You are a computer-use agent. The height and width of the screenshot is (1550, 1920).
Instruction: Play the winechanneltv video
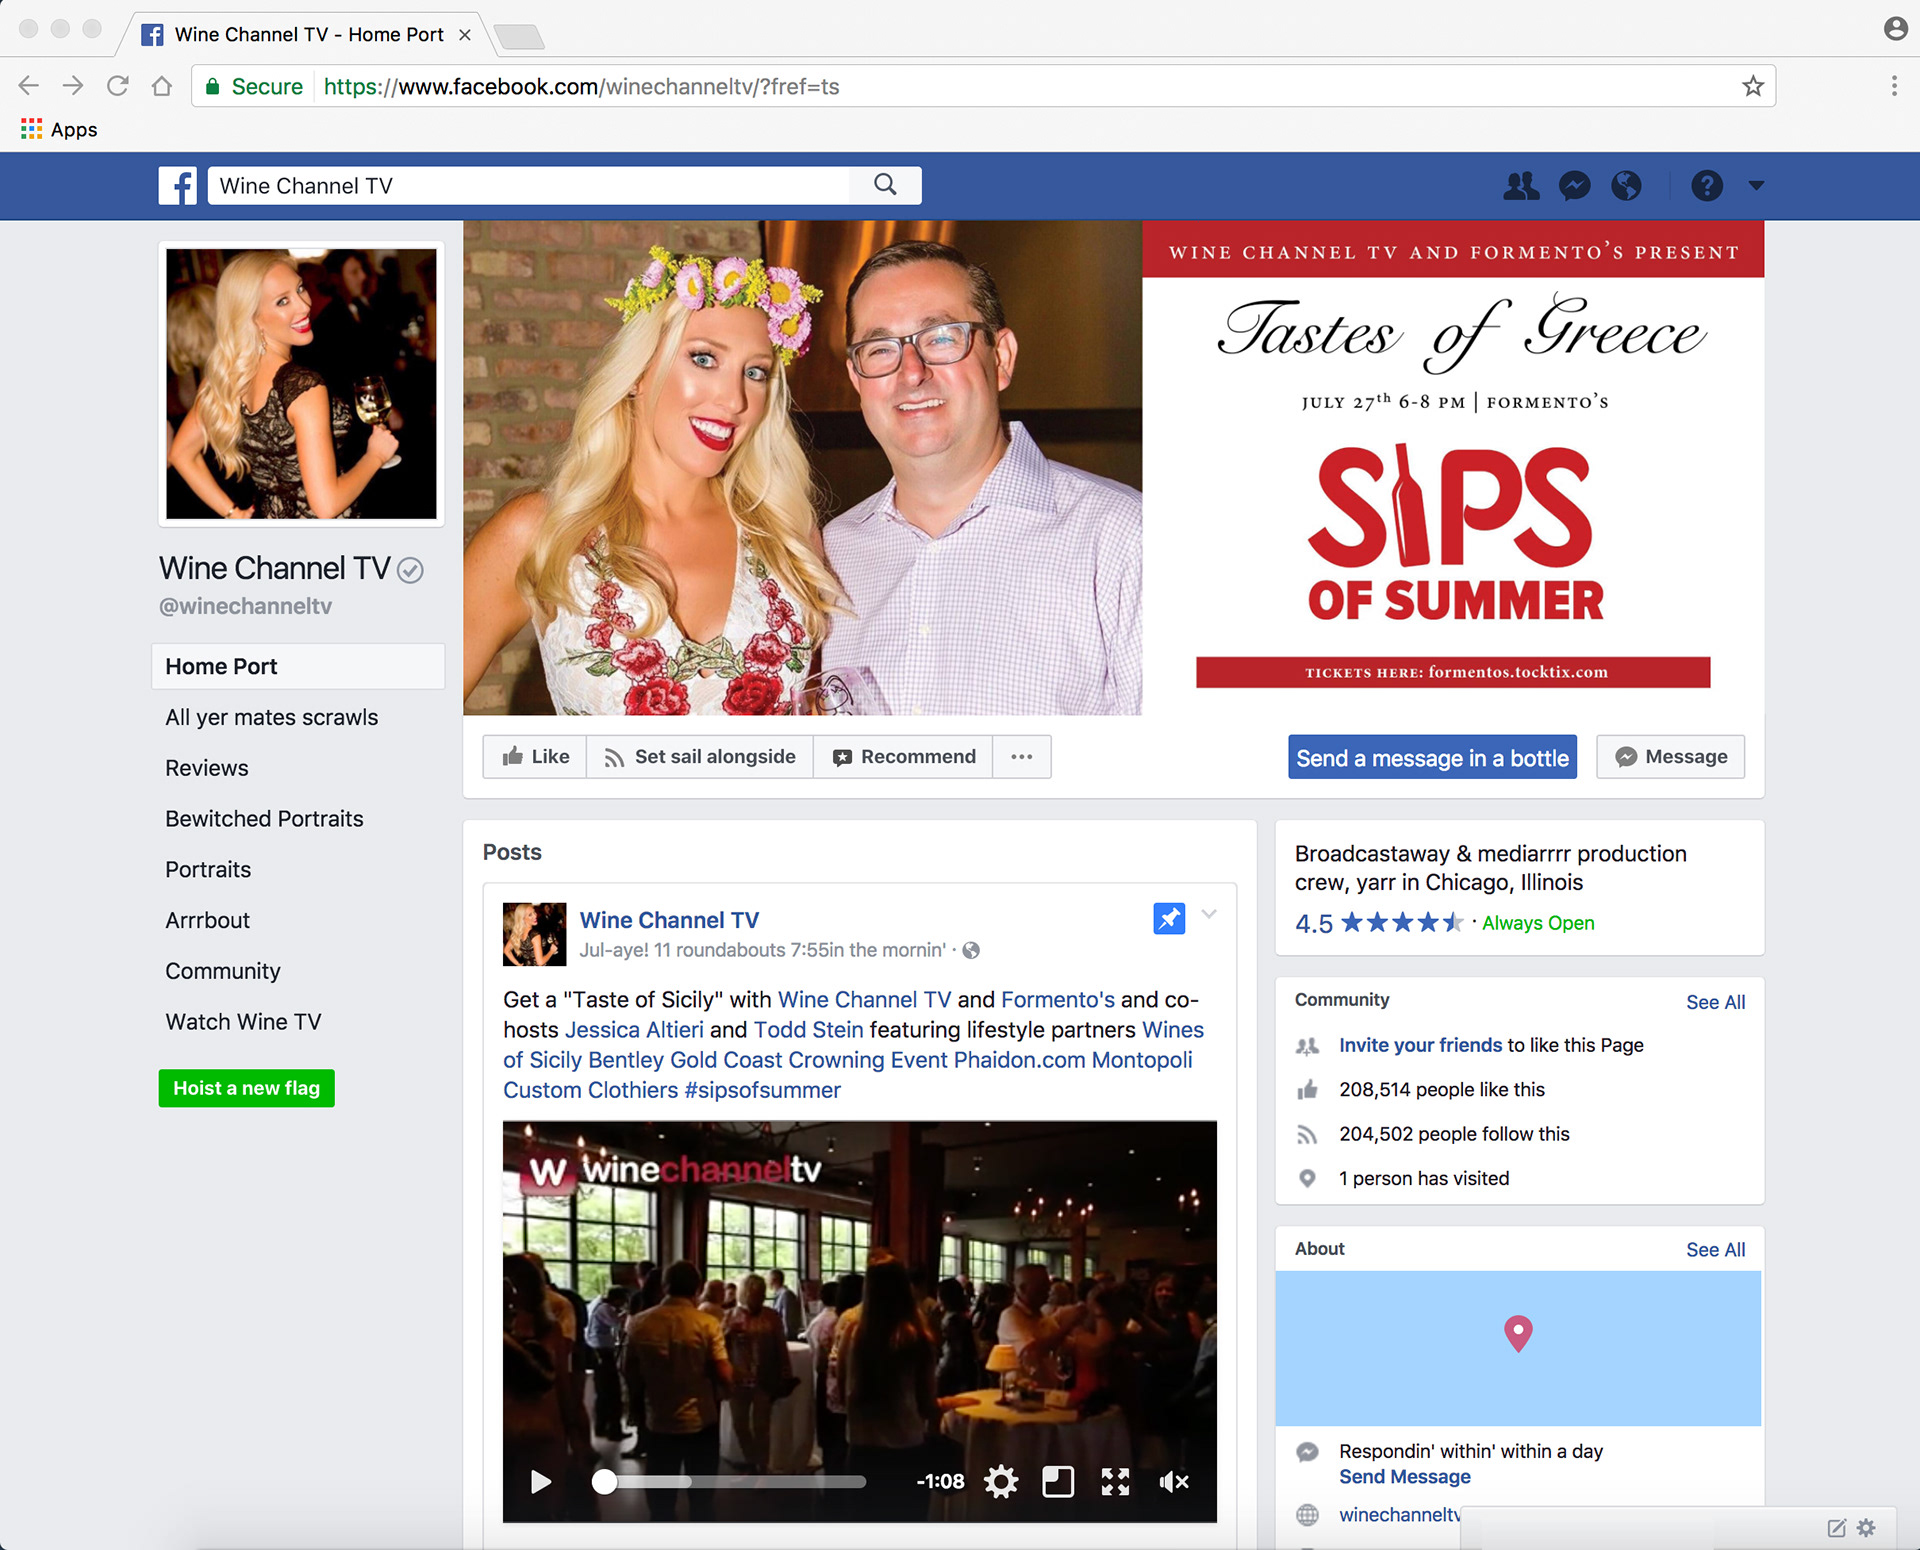point(541,1481)
